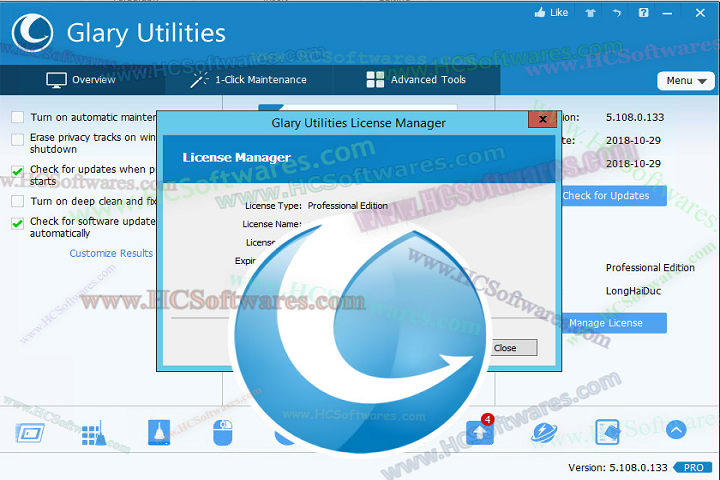Toggle 'Erase privacy tracks on shutdown' checkbox
The width and height of the screenshot is (720, 480).
click(x=17, y=139)
